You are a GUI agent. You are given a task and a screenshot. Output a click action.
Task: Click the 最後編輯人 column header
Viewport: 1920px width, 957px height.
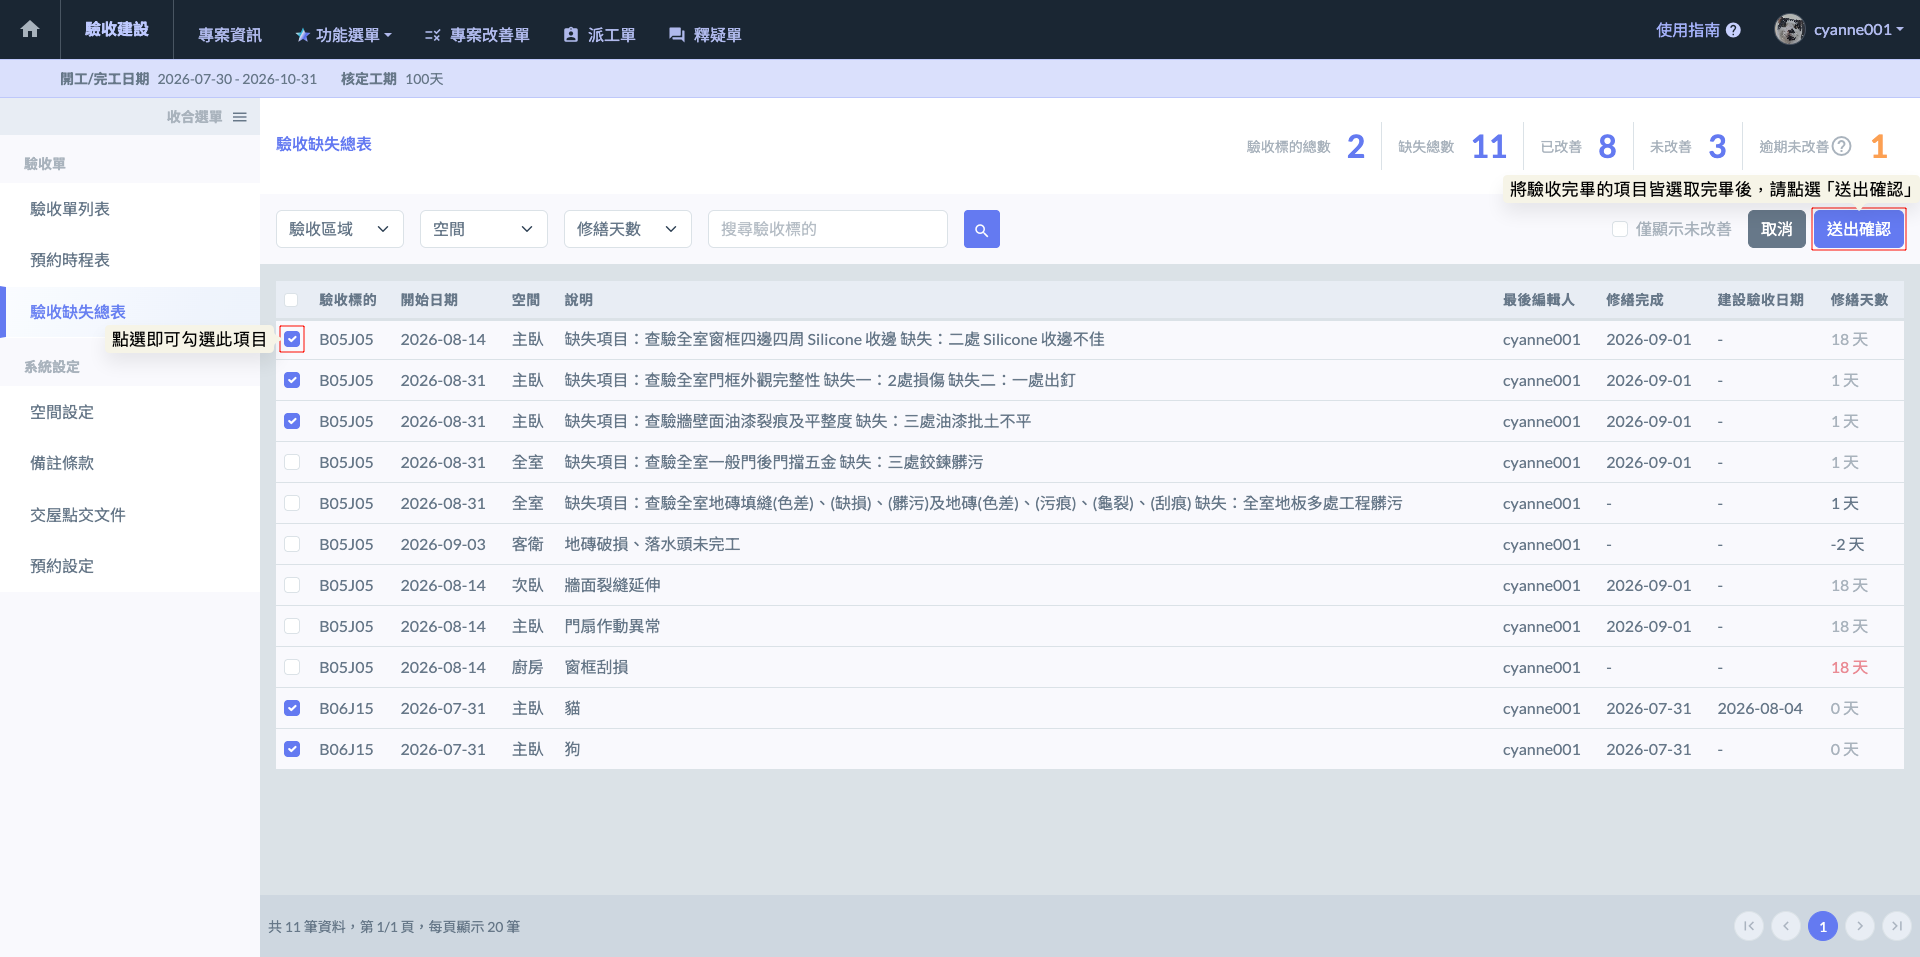click(x=1539, y=300)
